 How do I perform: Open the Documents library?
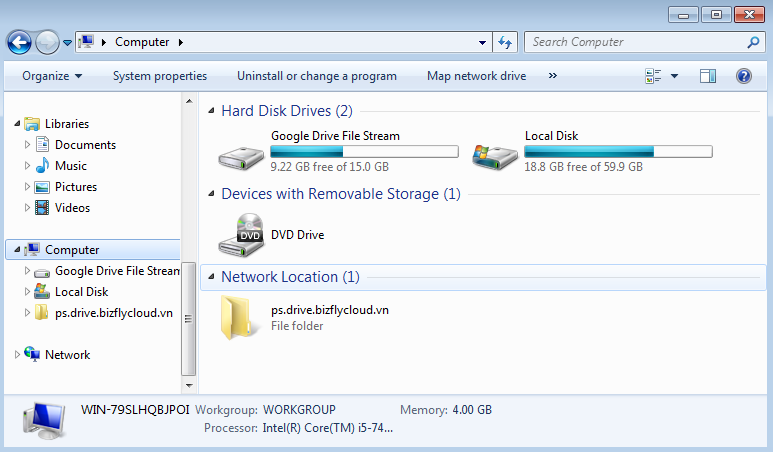click(x=85, y=145)
